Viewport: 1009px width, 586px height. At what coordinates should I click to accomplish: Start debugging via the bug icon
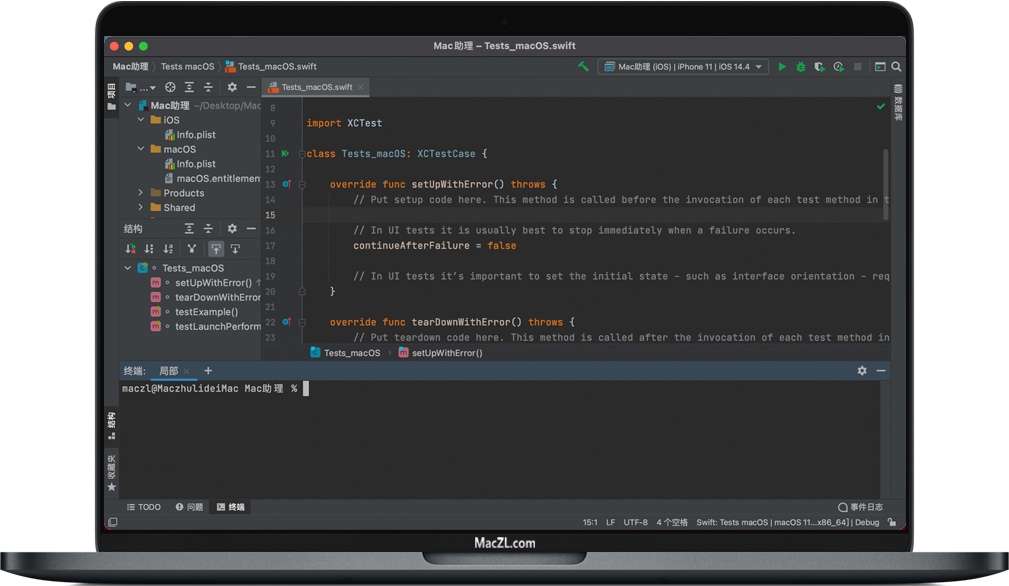coord(801,66)
